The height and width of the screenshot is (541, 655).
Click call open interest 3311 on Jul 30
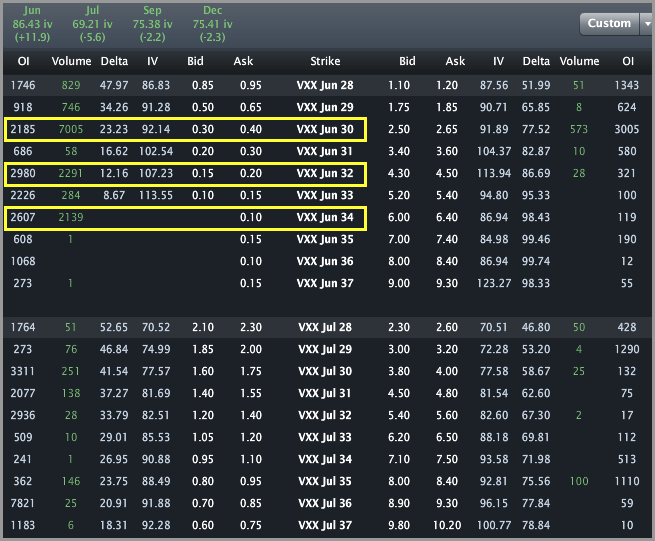pyautogui.click(x=23, y=371)
